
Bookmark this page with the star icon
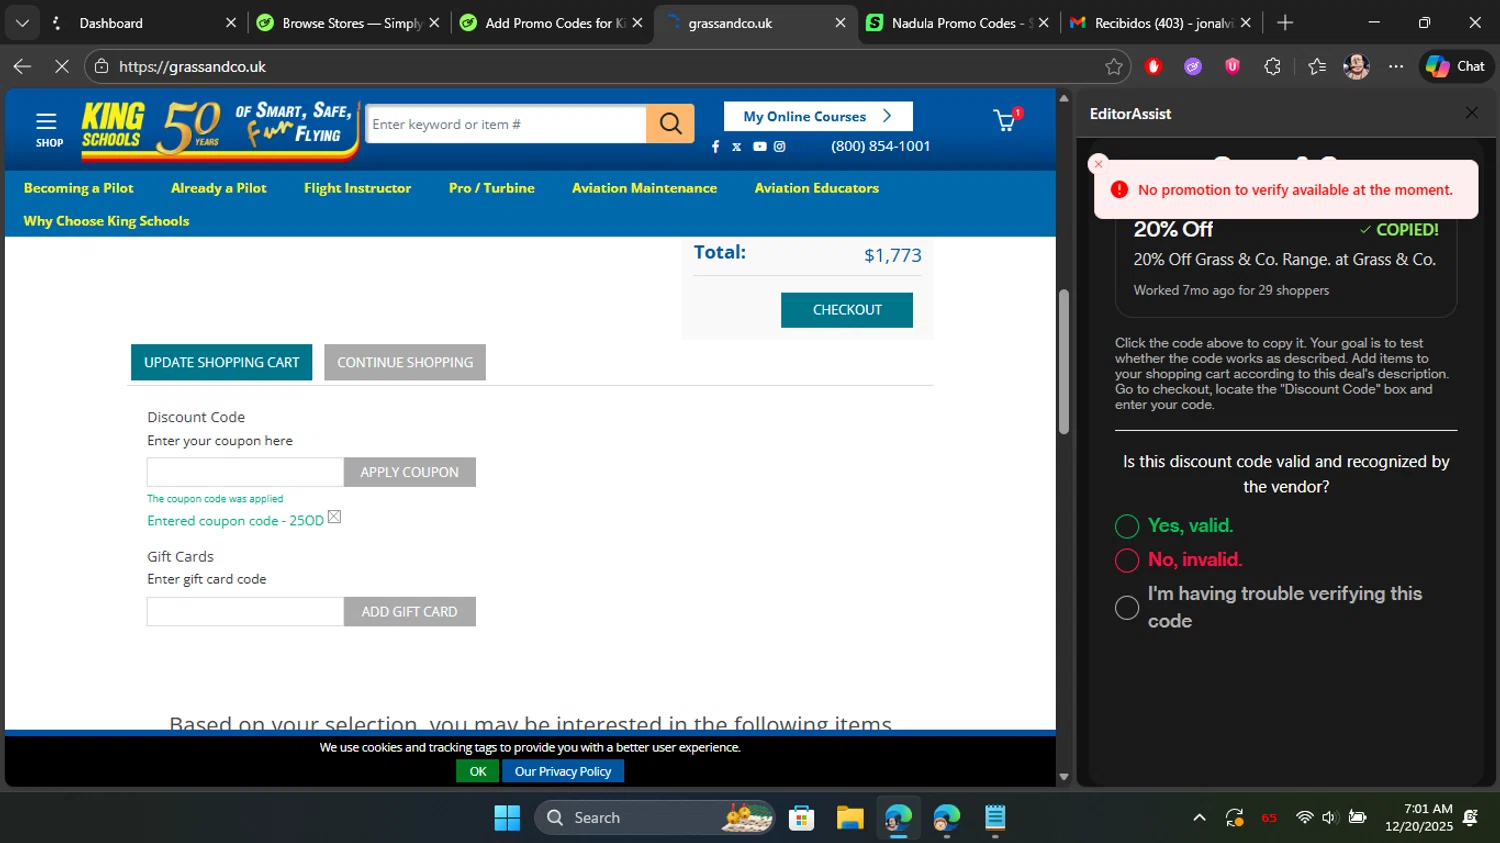(1114, 66)
